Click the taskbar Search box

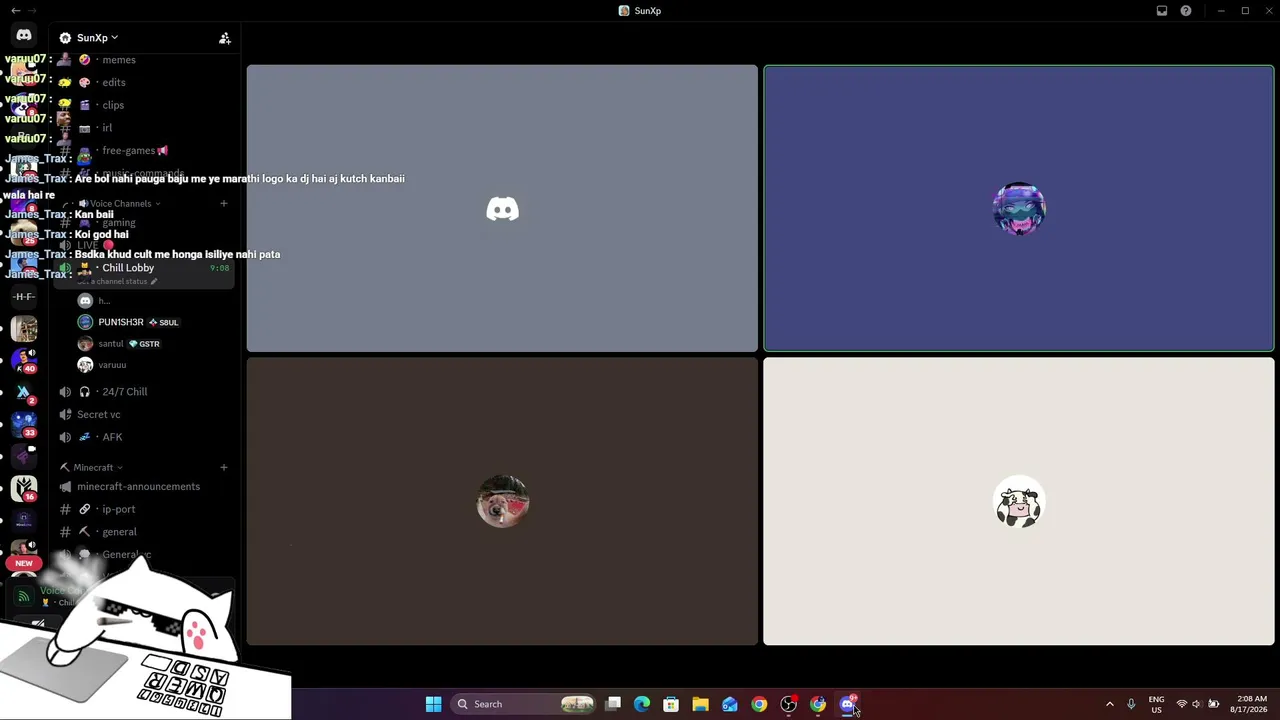tap(525, 704)
